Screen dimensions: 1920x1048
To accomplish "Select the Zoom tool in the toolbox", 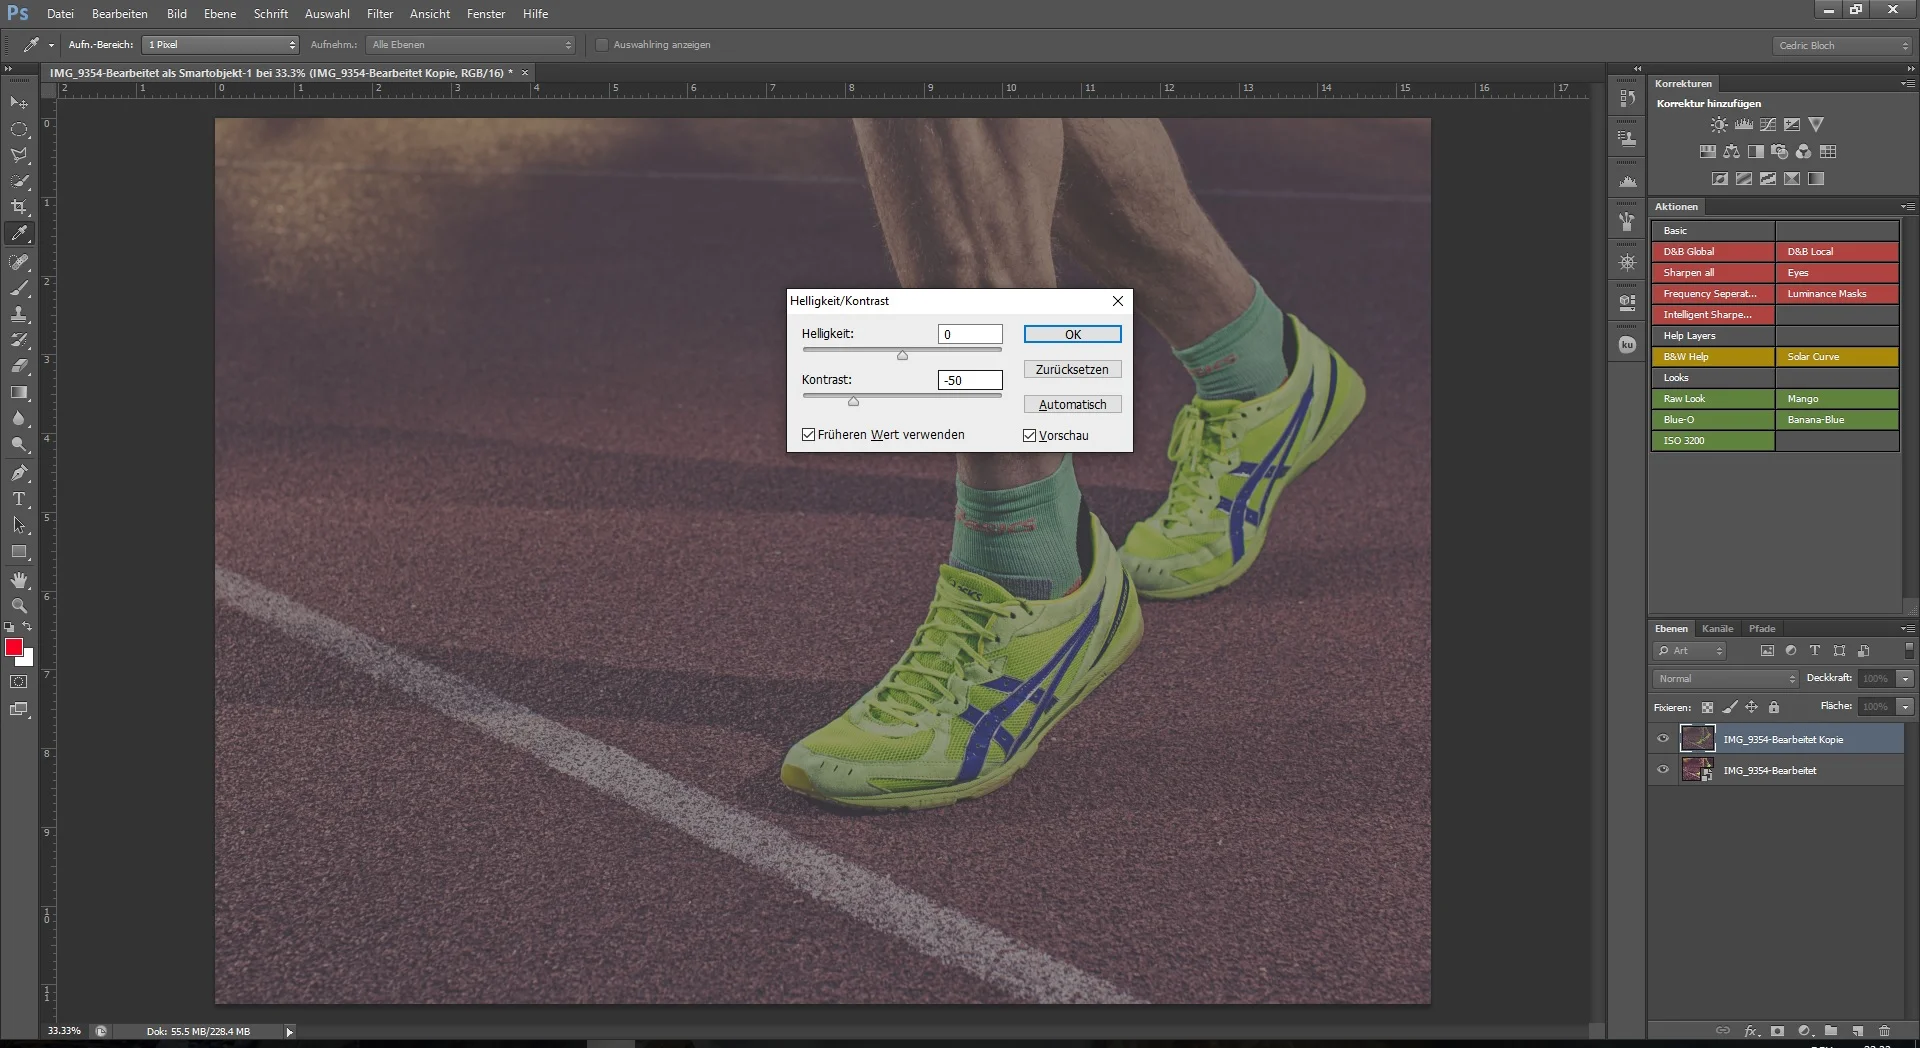I will click(x=19, y=606).
